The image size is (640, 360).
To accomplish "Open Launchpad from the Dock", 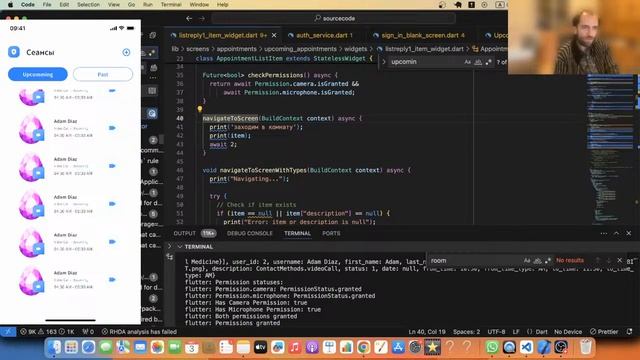I will [x=71, y=347].
